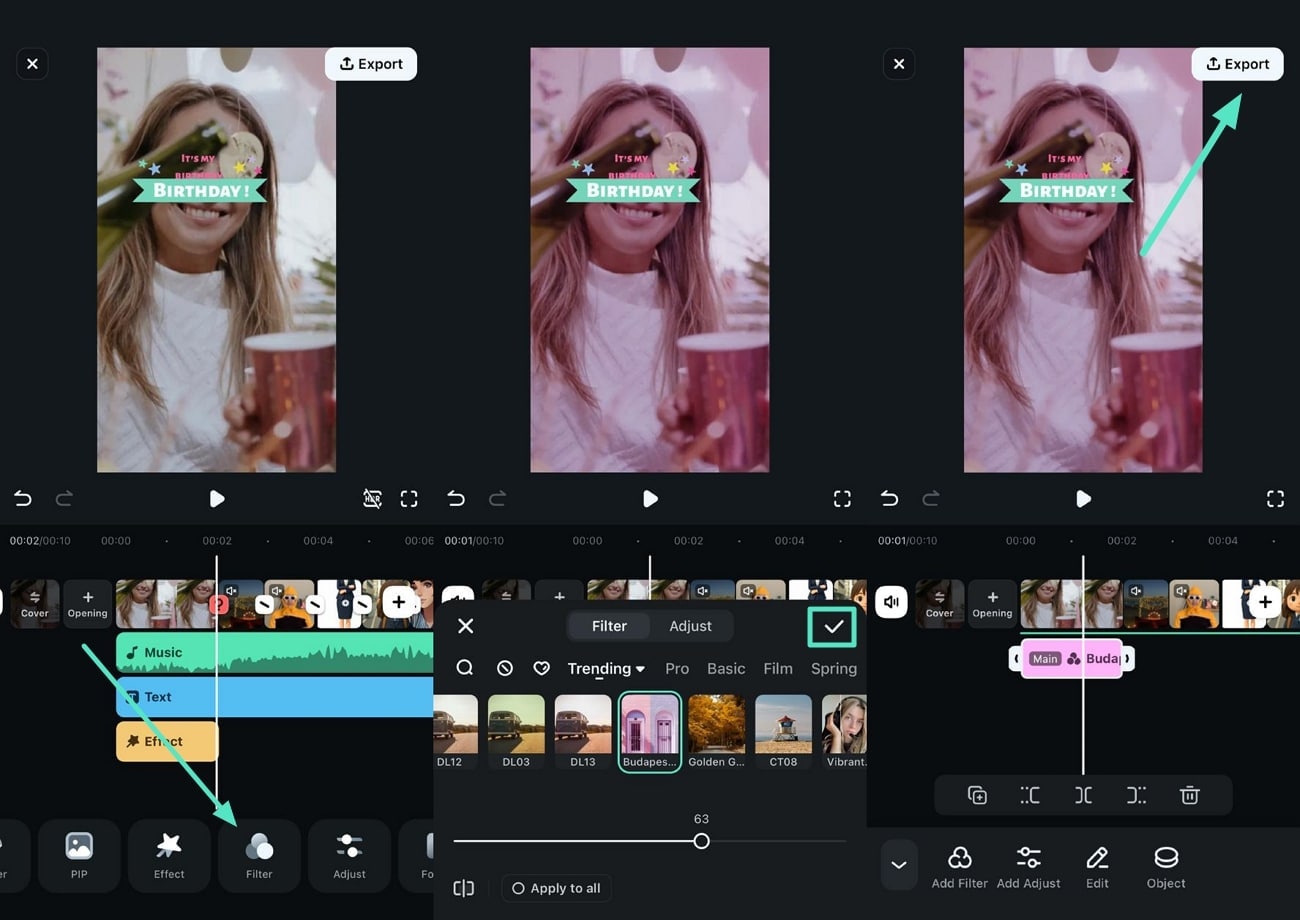Enter fullscreen preview on the right screen
Screen dimensions: 1300x920
(1275, 498)
